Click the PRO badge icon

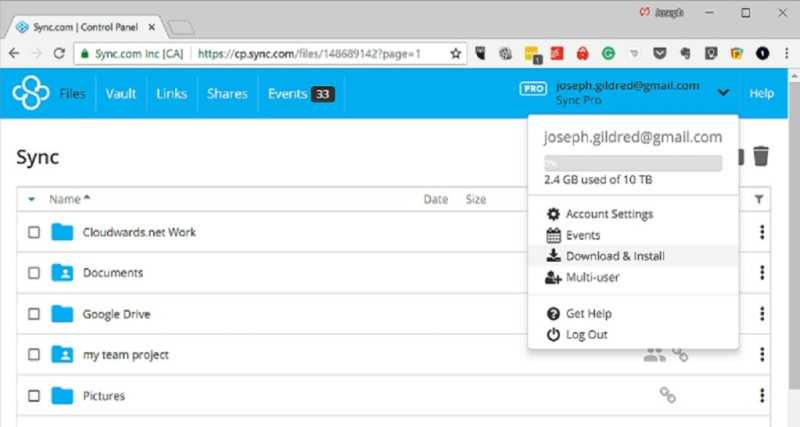coord(533,89)
